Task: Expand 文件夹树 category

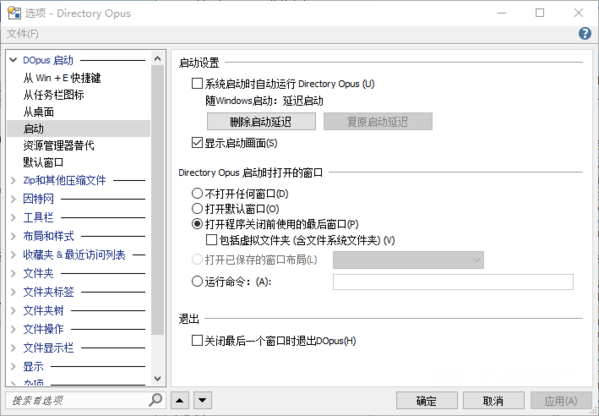Action: [13, 311]
